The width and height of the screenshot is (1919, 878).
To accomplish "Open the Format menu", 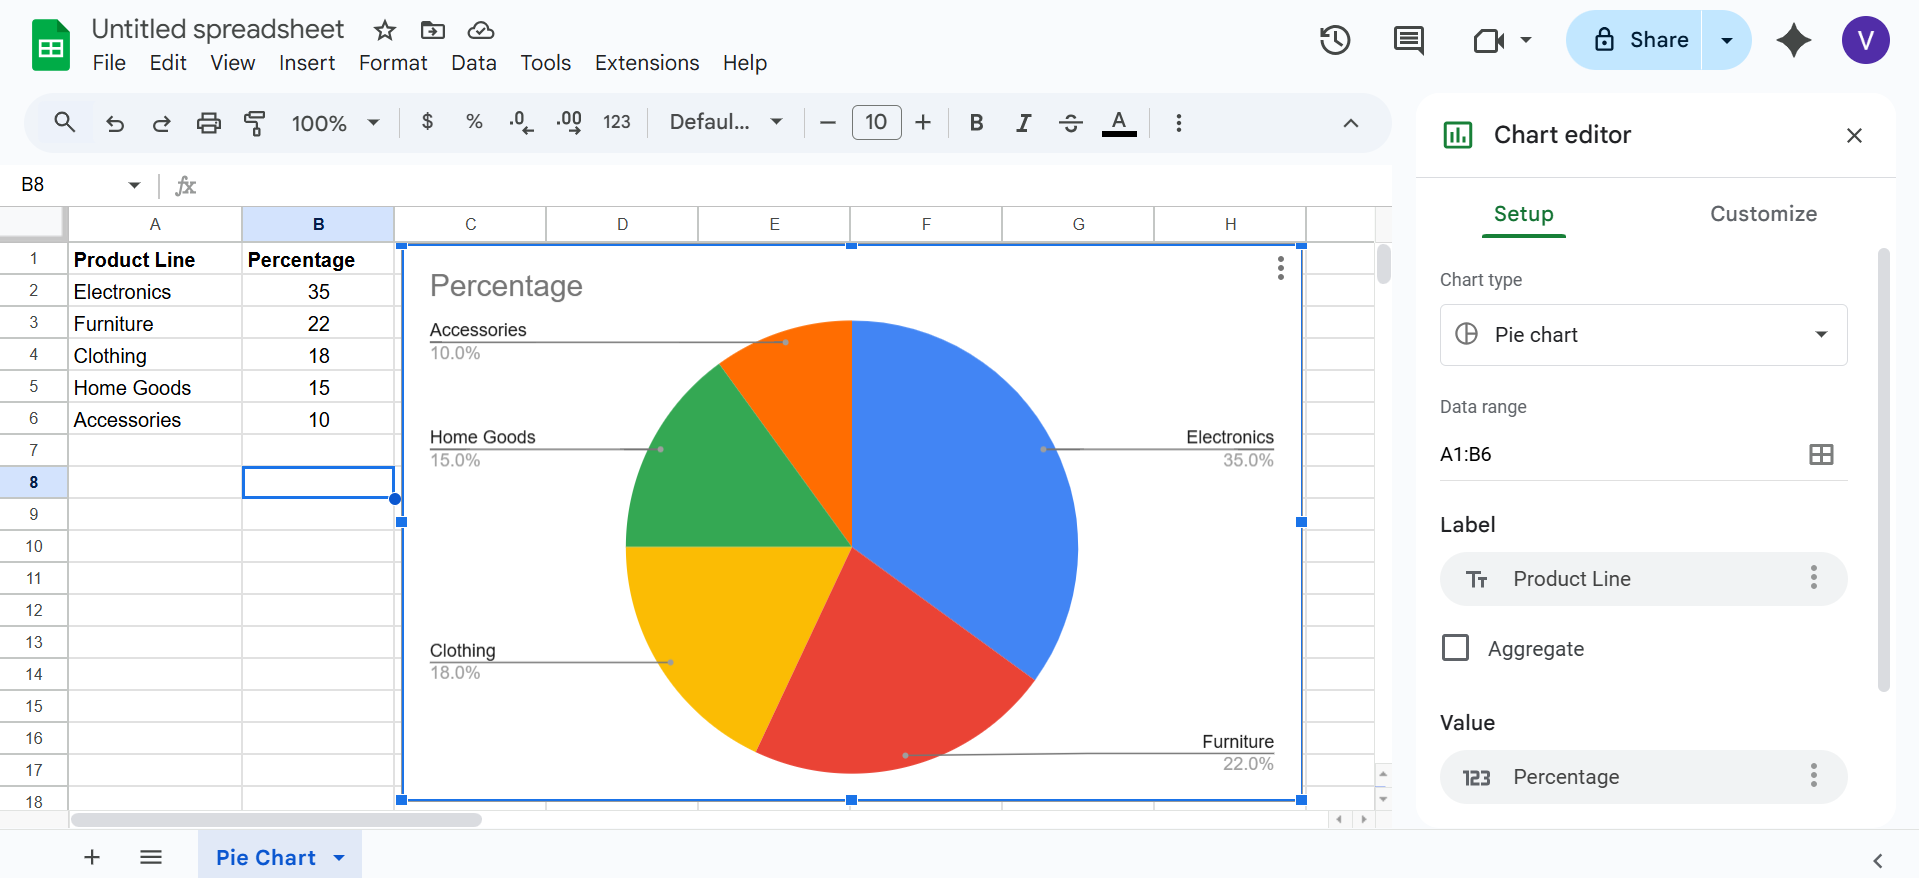I will (x=393, y=63).
